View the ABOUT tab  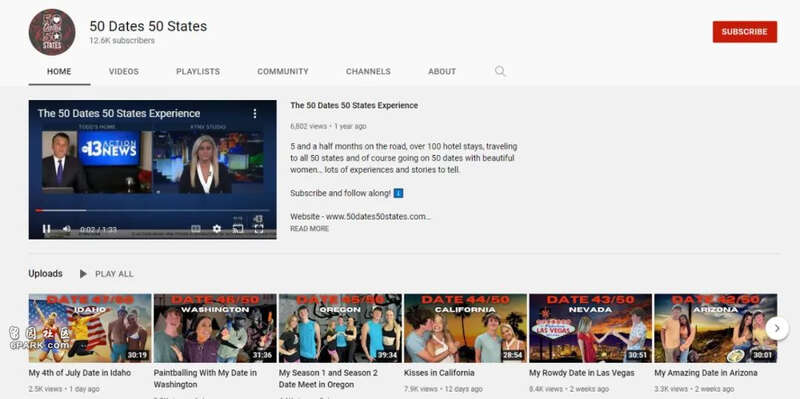(x=442, y=71)
